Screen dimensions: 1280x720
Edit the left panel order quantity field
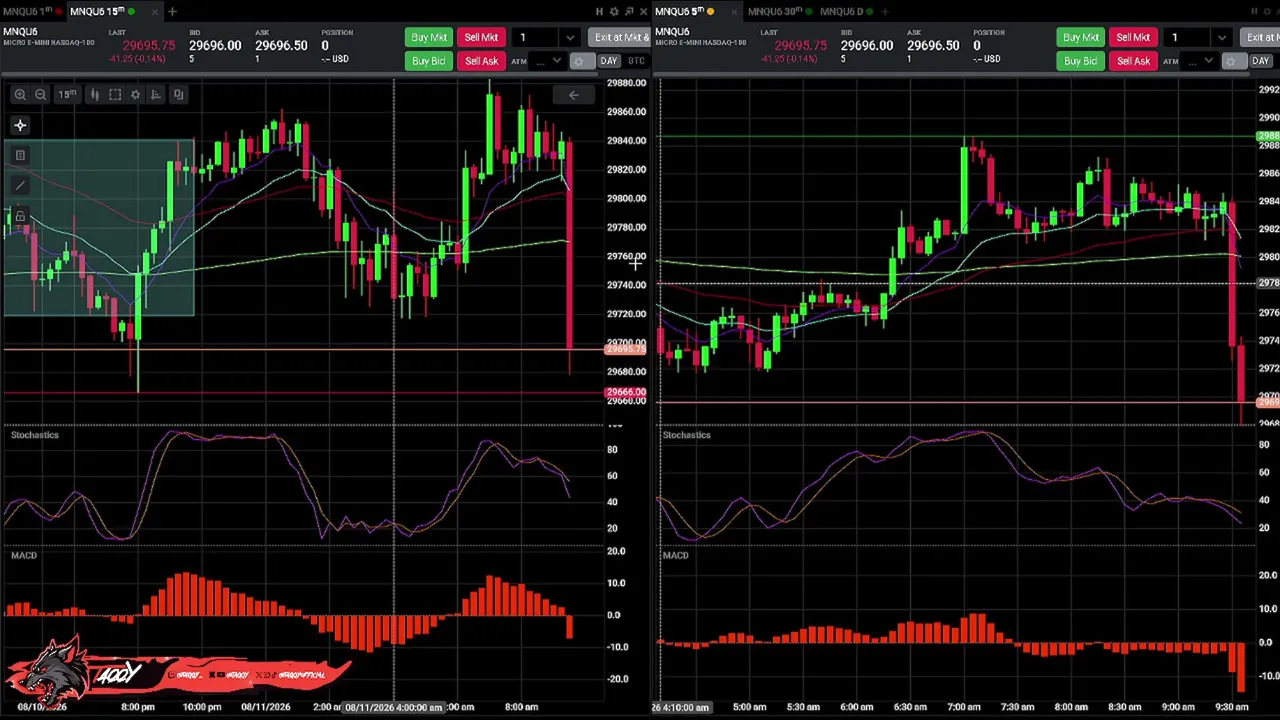coord(537,38)
